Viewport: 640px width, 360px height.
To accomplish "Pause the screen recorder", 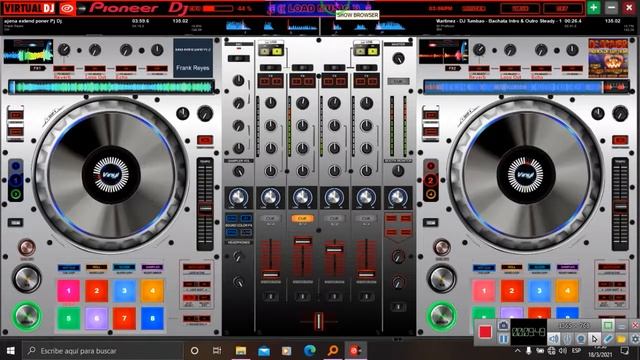I will 503,339.
